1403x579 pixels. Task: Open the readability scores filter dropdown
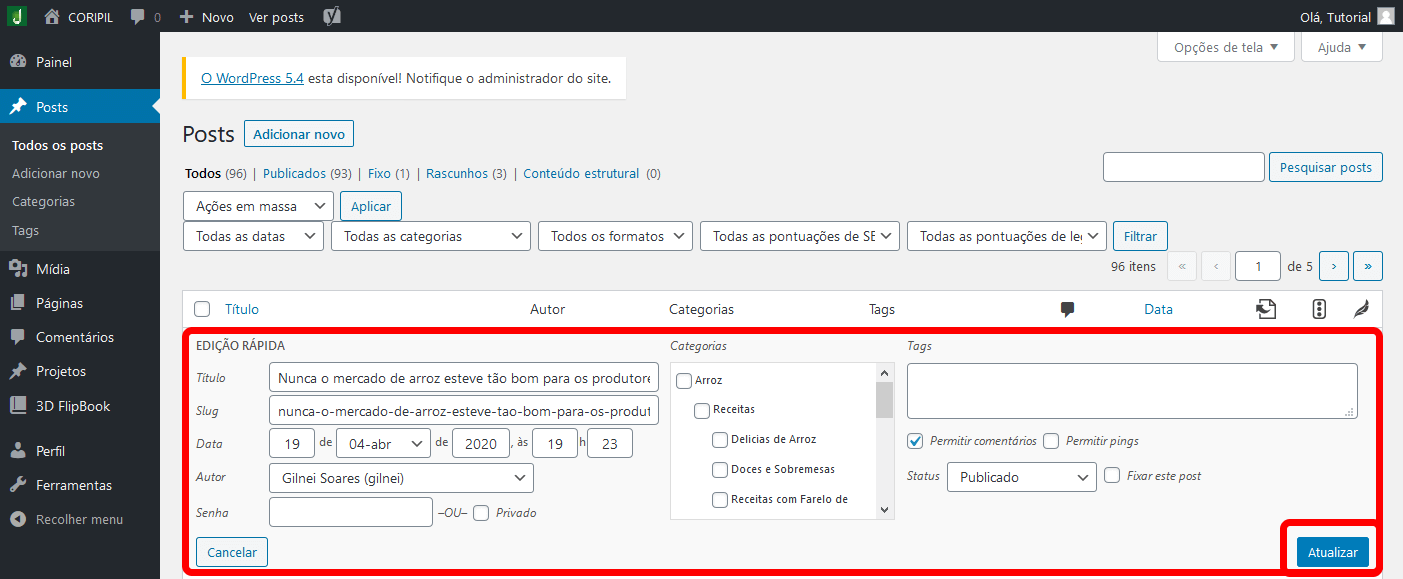click(x=1007, y=236)
